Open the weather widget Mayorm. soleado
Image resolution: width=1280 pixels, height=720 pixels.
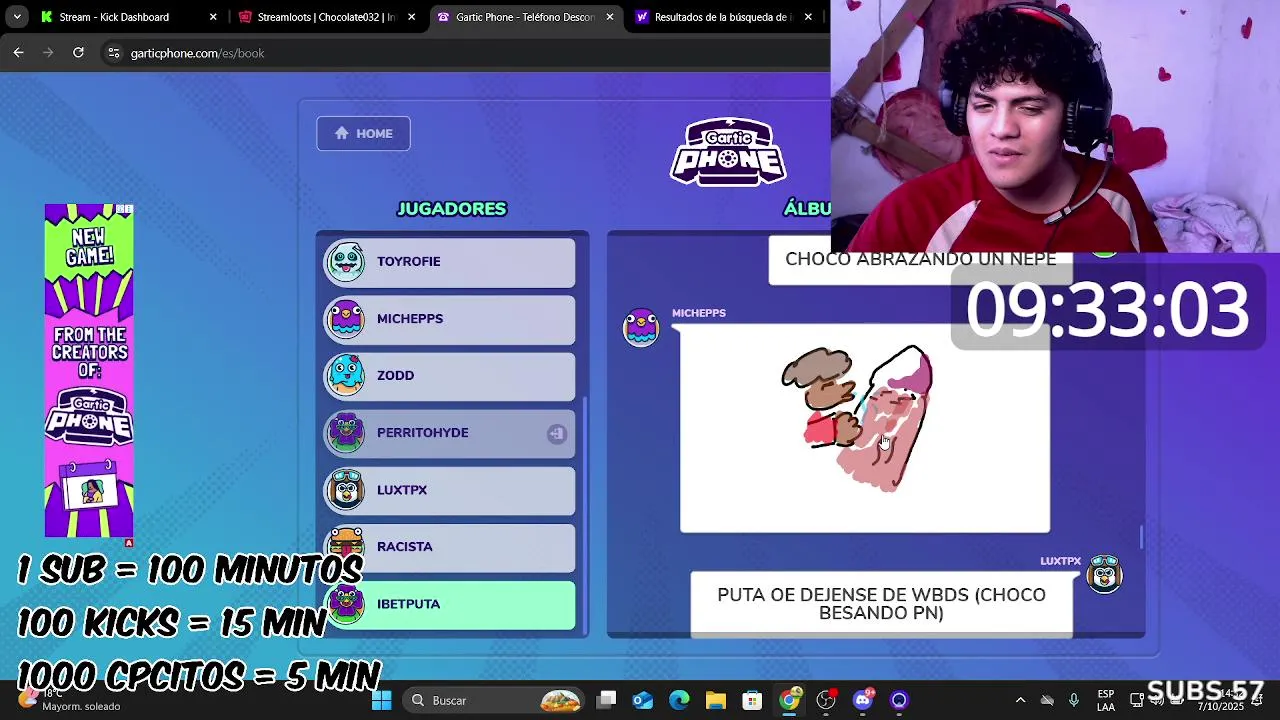point(72,700)
